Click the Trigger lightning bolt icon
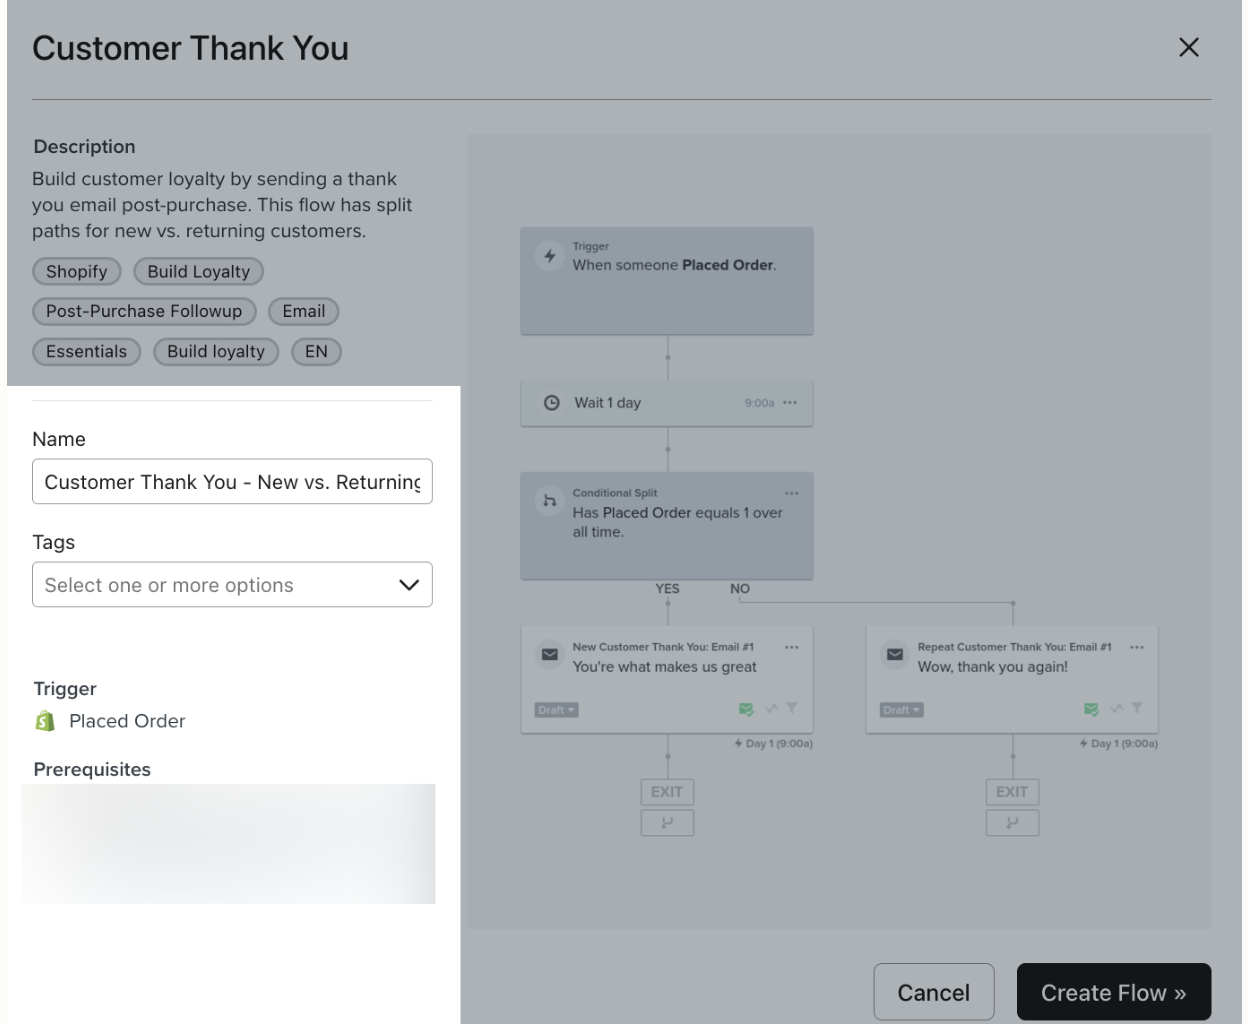Image resolution: width=1248 pixels, height=1024 pixels. click(550, 256)
